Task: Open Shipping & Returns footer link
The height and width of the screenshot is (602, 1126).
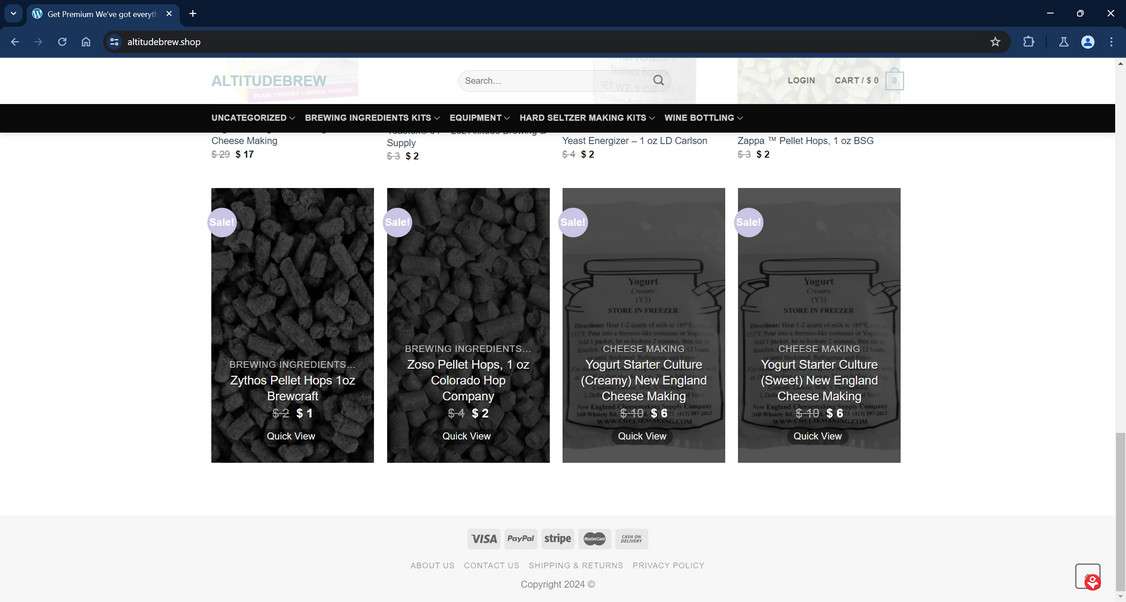Action: coord(576,565)
